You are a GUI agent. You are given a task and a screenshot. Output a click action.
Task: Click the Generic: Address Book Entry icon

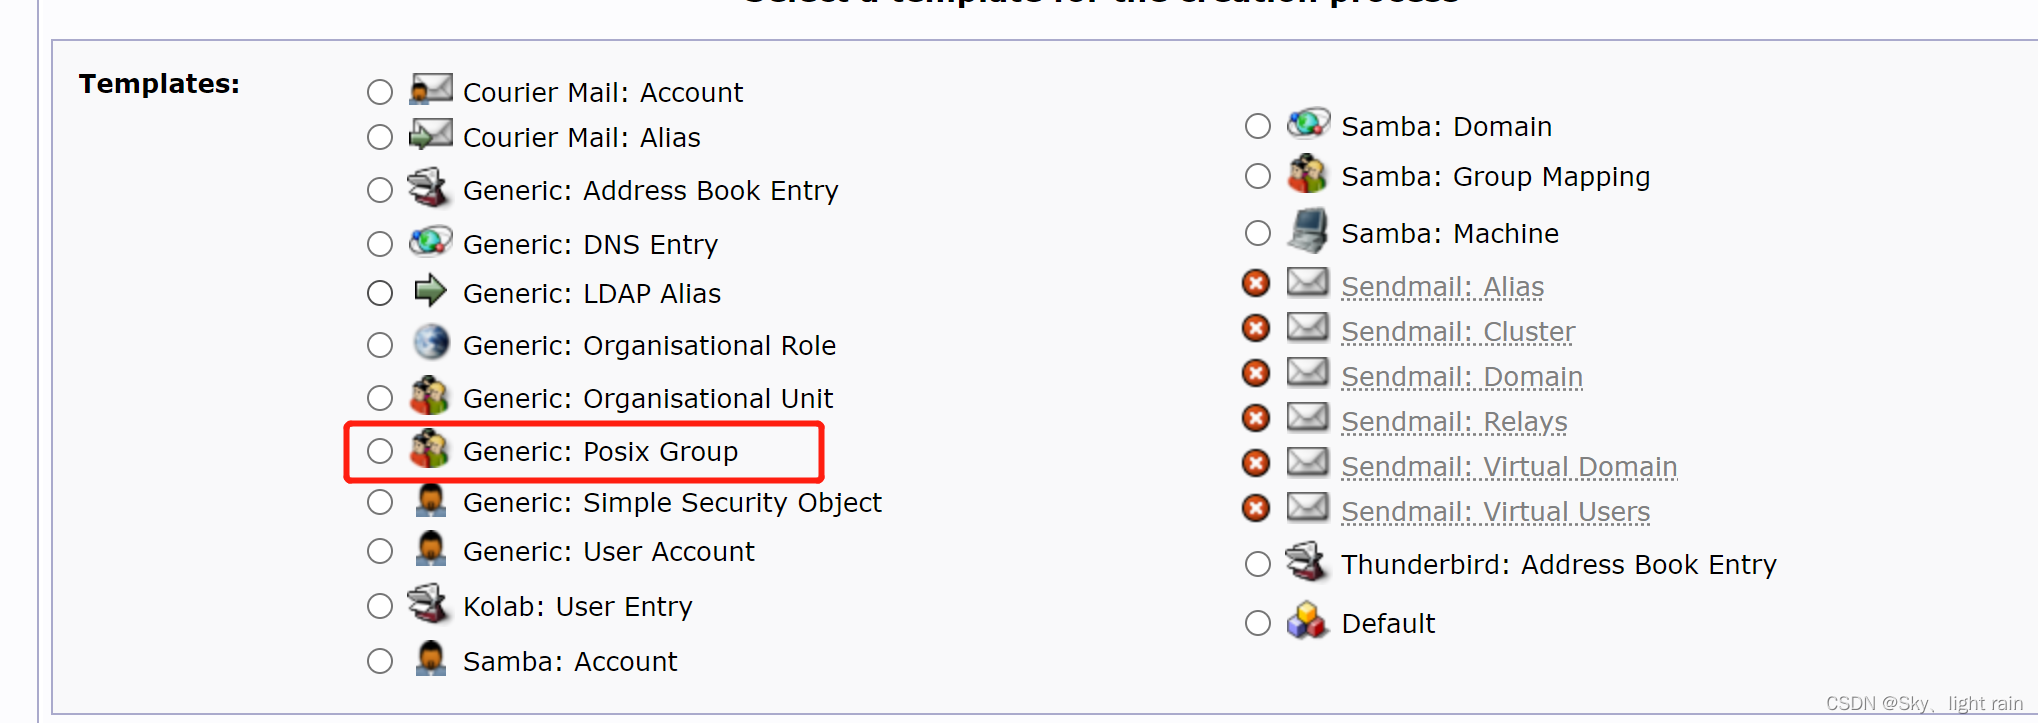click(x=429, y=187)
